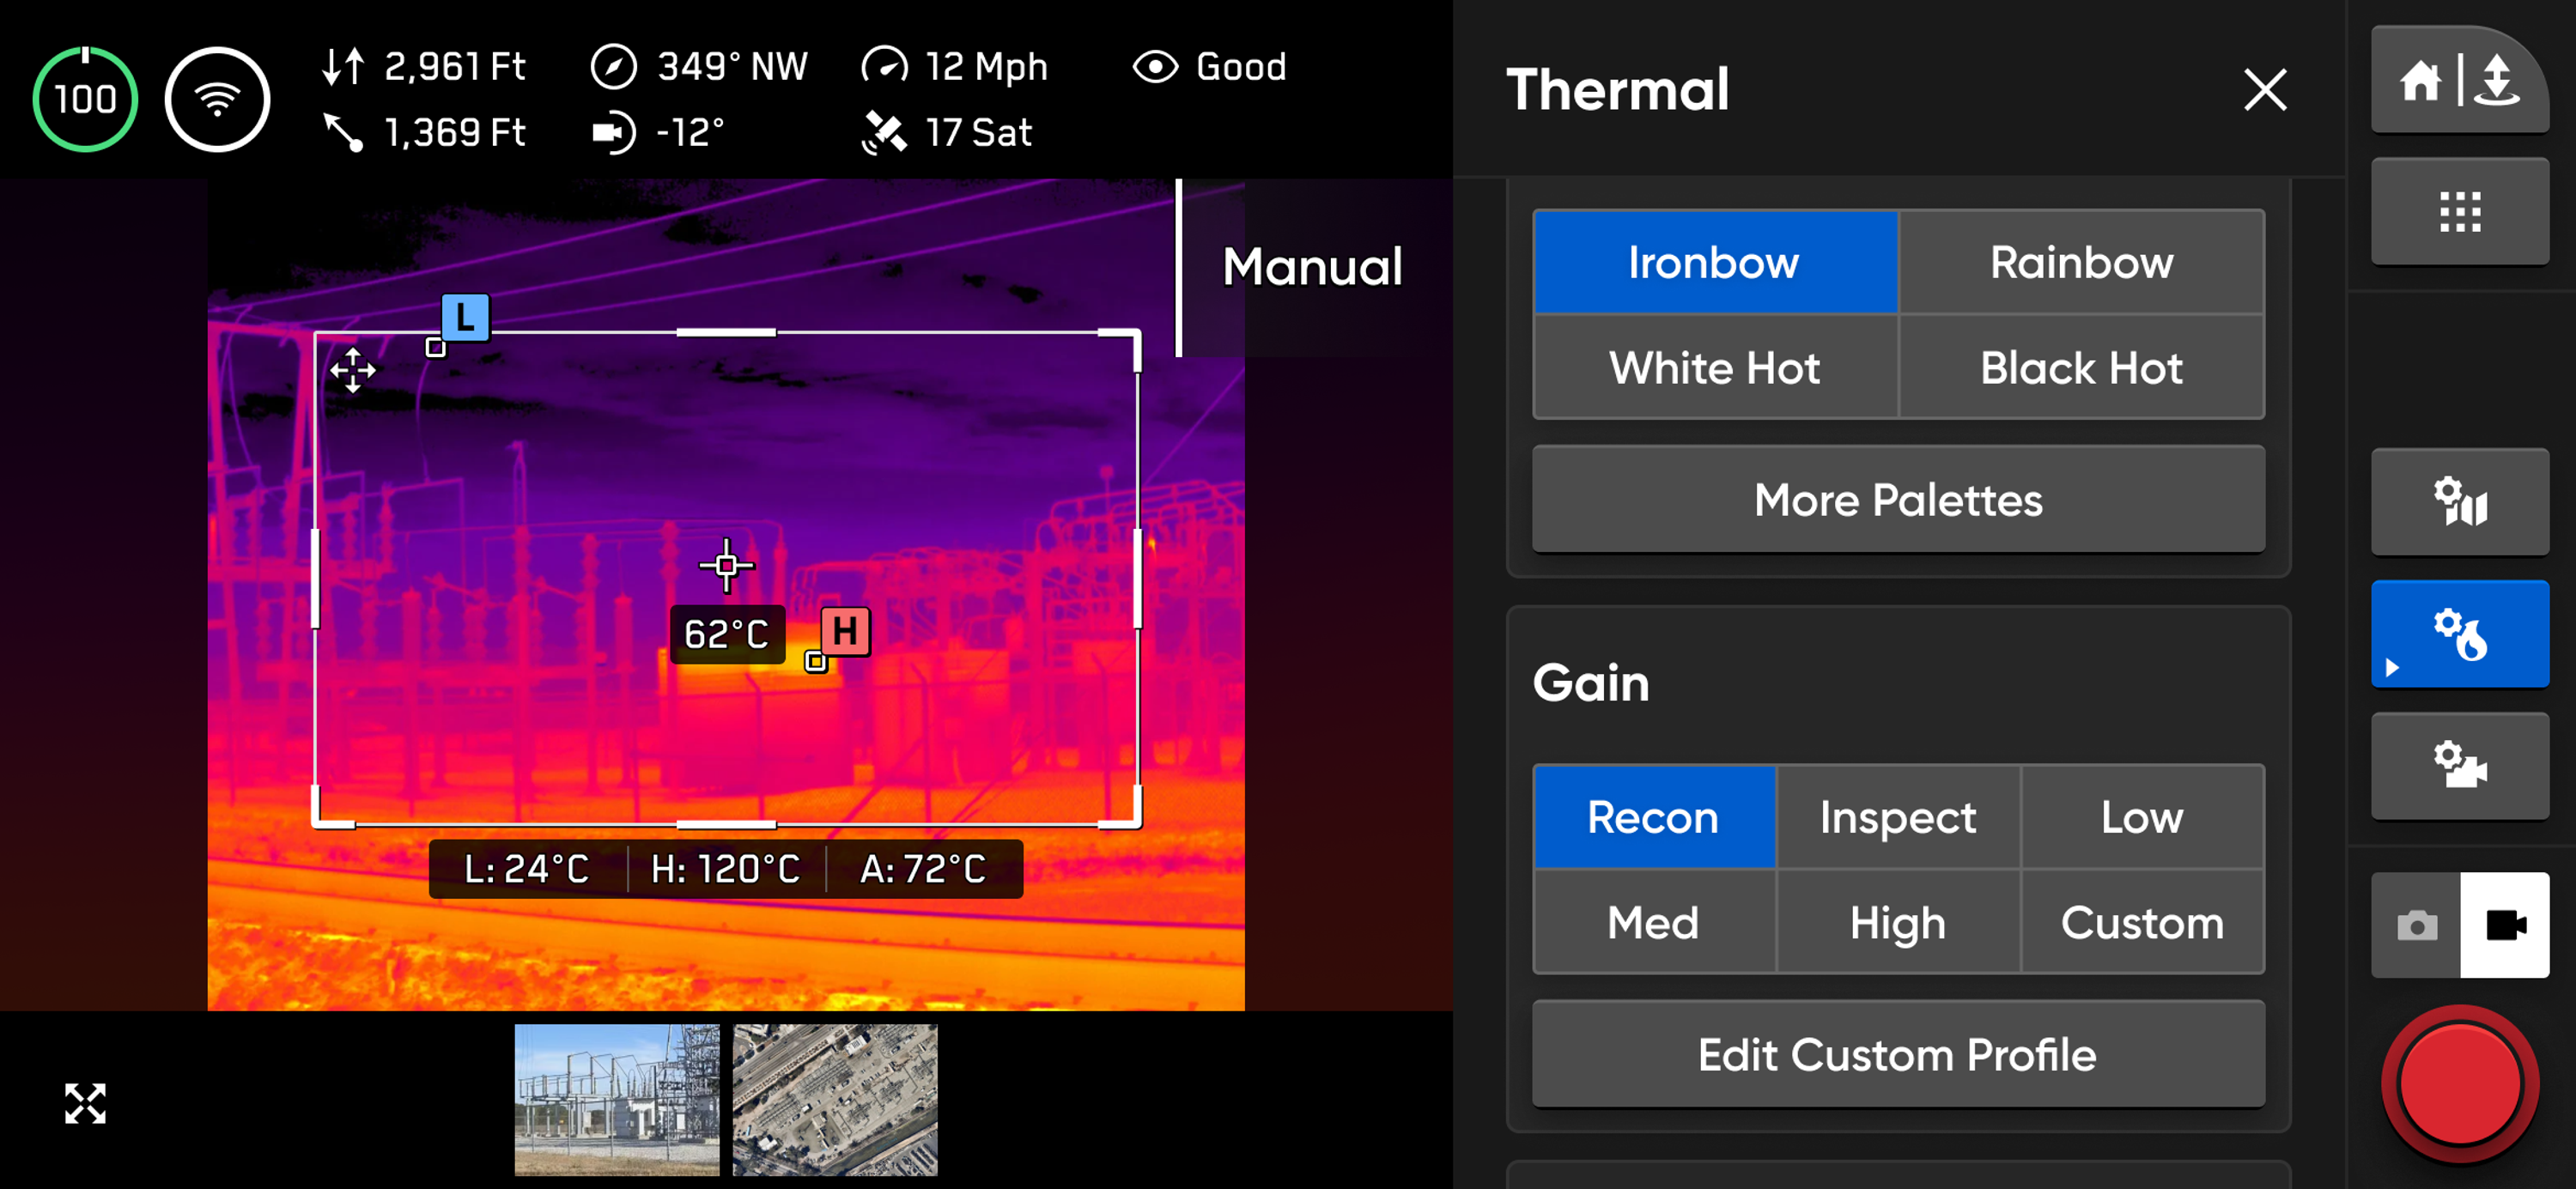
Task: Tap the satellite count icon
Action: tap(884, 132)
